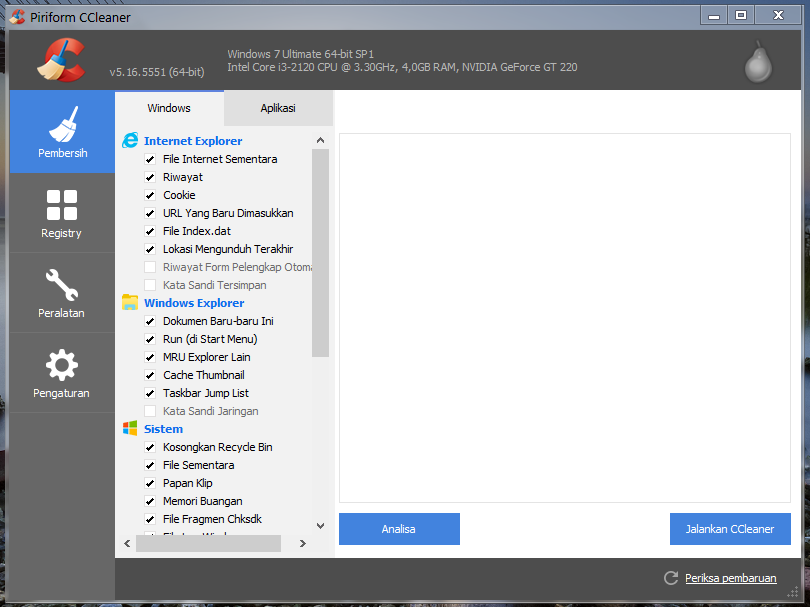The image size is (810, 607).
Task: Uncheck File Internet Sementara
Action: 150,159
